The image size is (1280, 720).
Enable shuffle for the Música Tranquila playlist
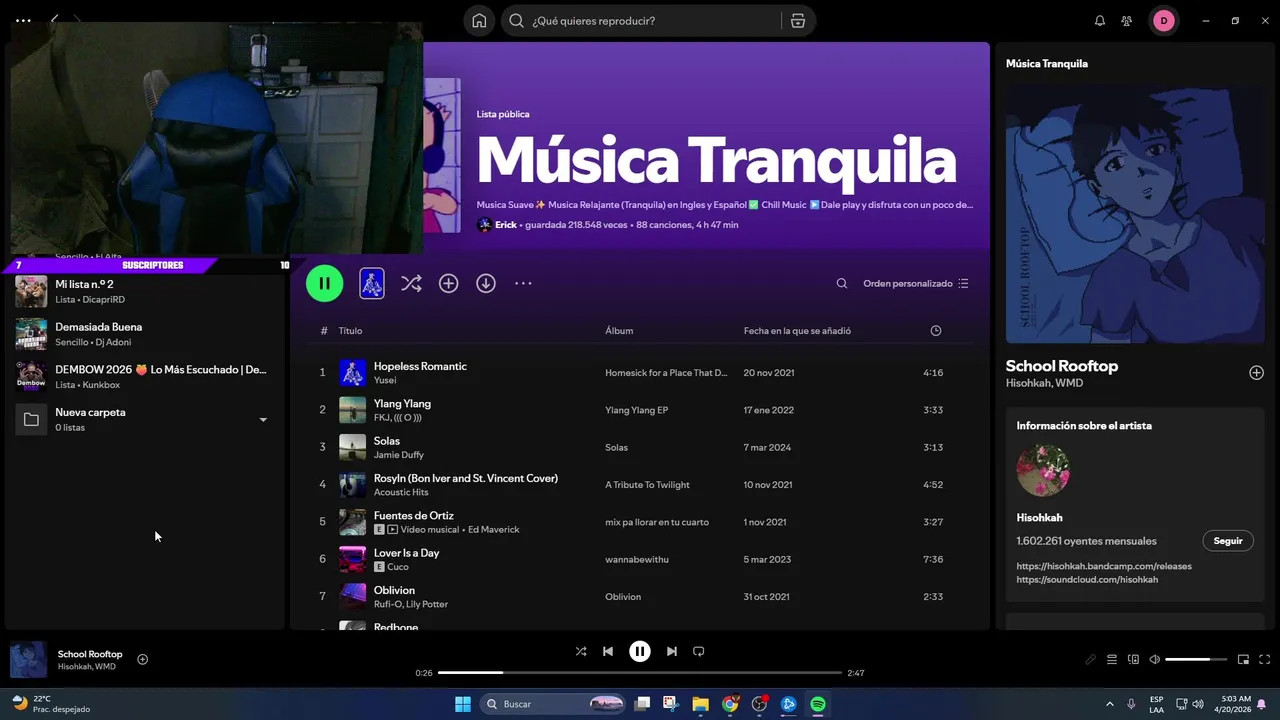coord(411,284)
